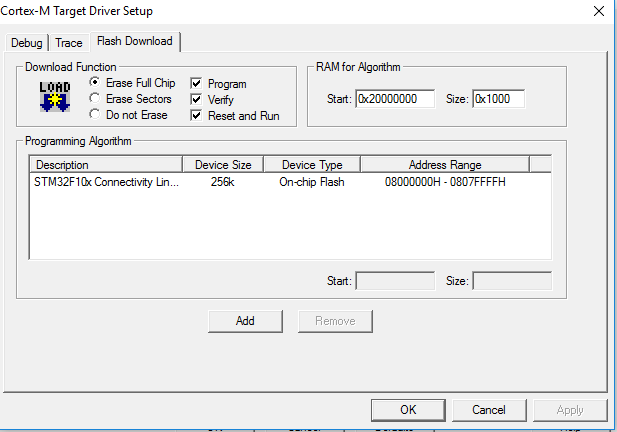Open the Trace tab
The image size is (617, 432).
69,42
